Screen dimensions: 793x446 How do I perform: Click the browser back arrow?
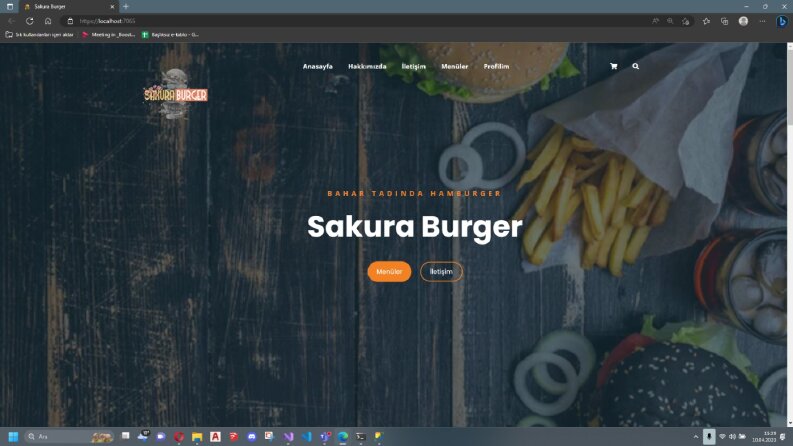click(11, 21)
